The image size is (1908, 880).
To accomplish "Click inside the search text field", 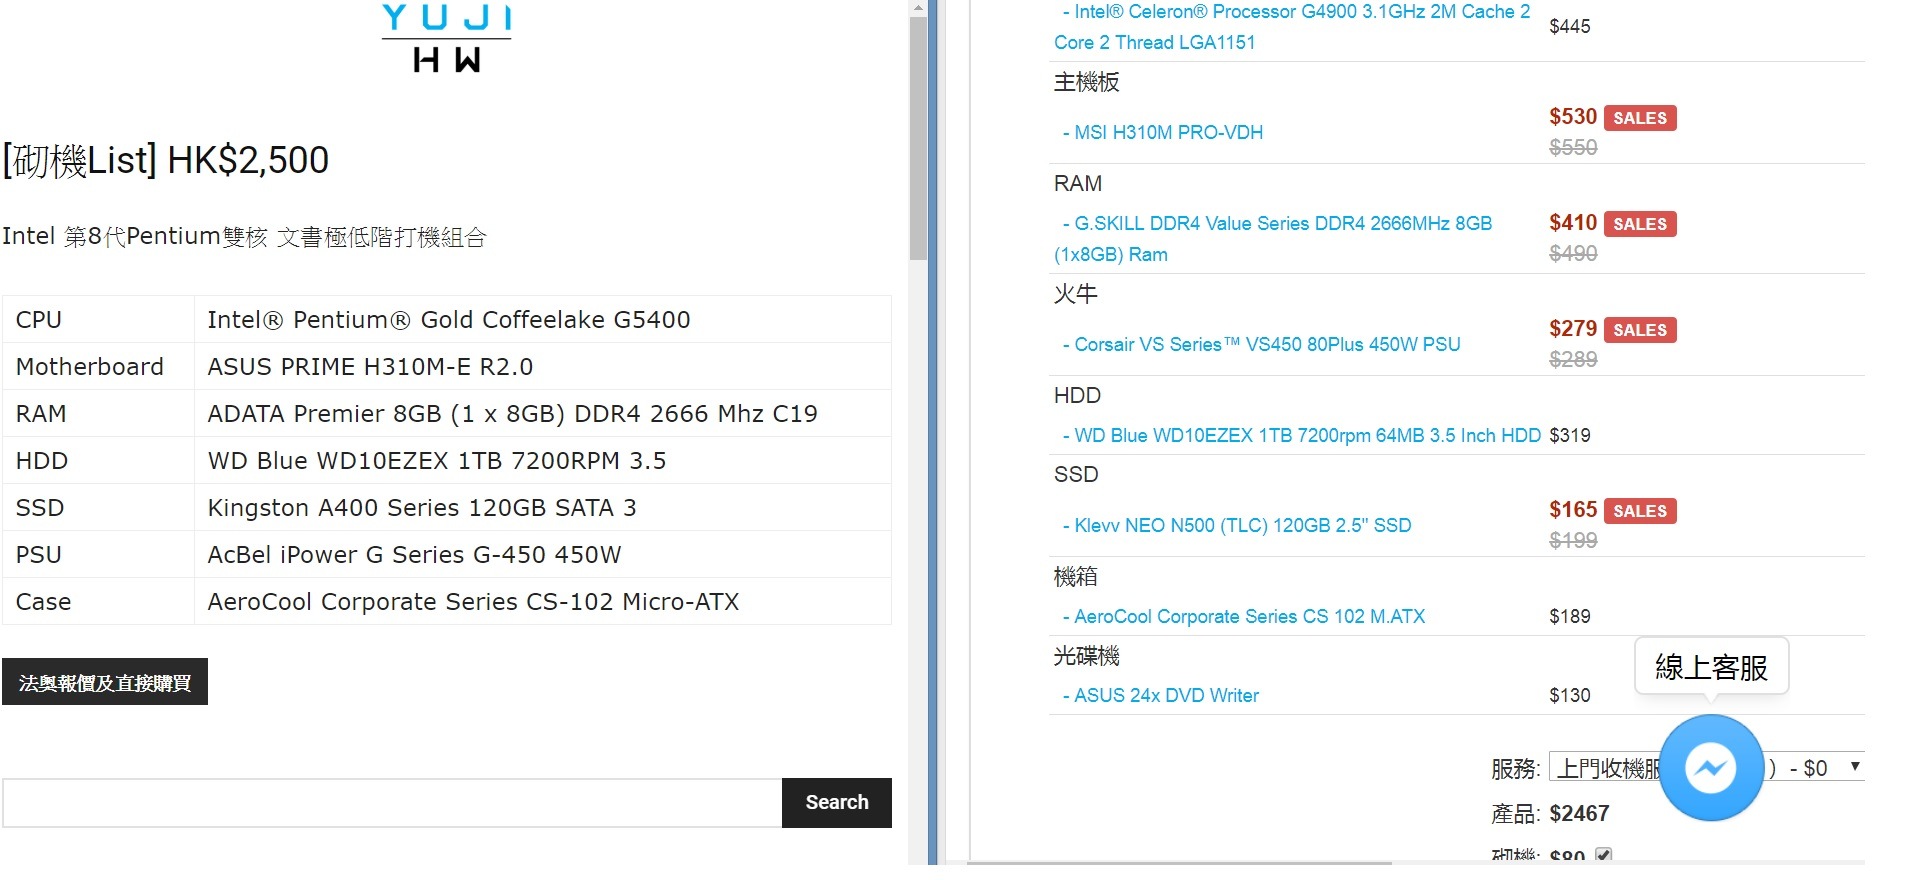I will [392, 803].
